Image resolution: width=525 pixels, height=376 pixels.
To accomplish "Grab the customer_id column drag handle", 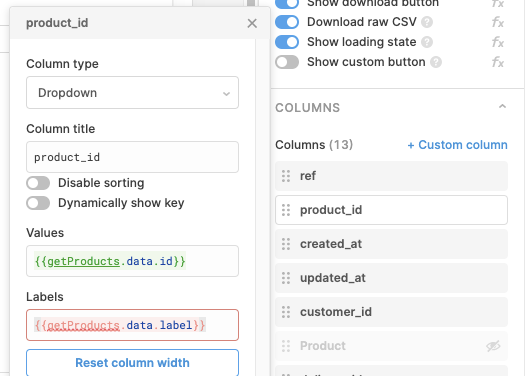I will click(286, 312).
